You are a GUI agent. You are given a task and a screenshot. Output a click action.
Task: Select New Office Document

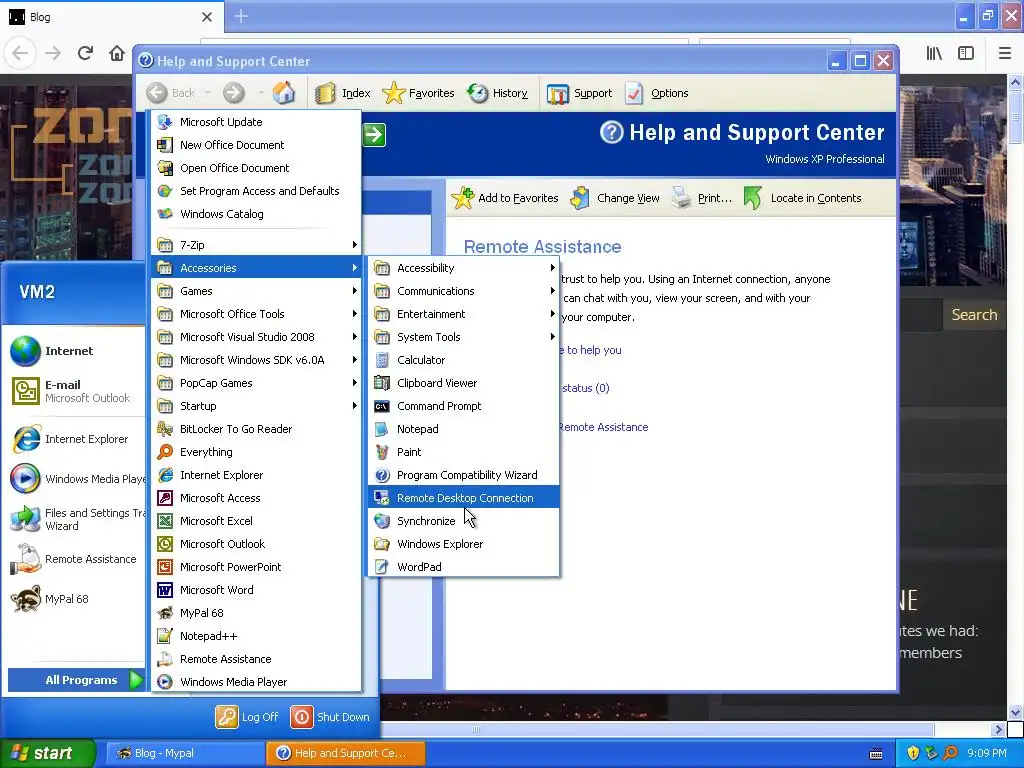(x=257, y=145)
